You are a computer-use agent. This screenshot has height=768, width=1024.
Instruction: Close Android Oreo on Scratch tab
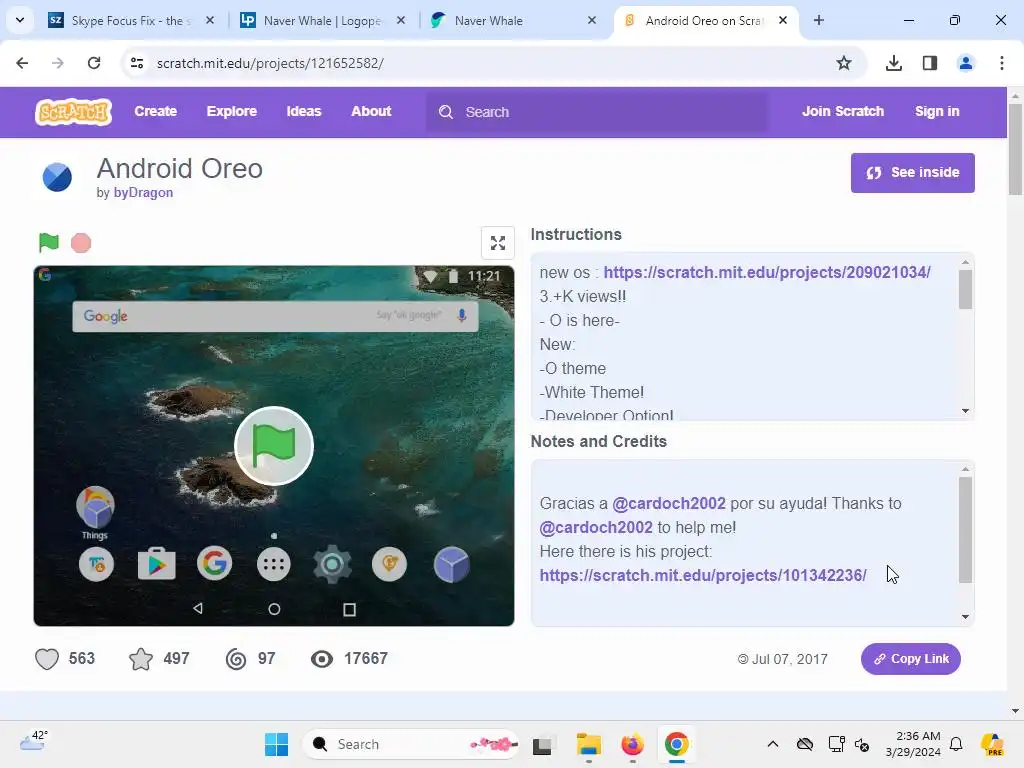(783, 20)
